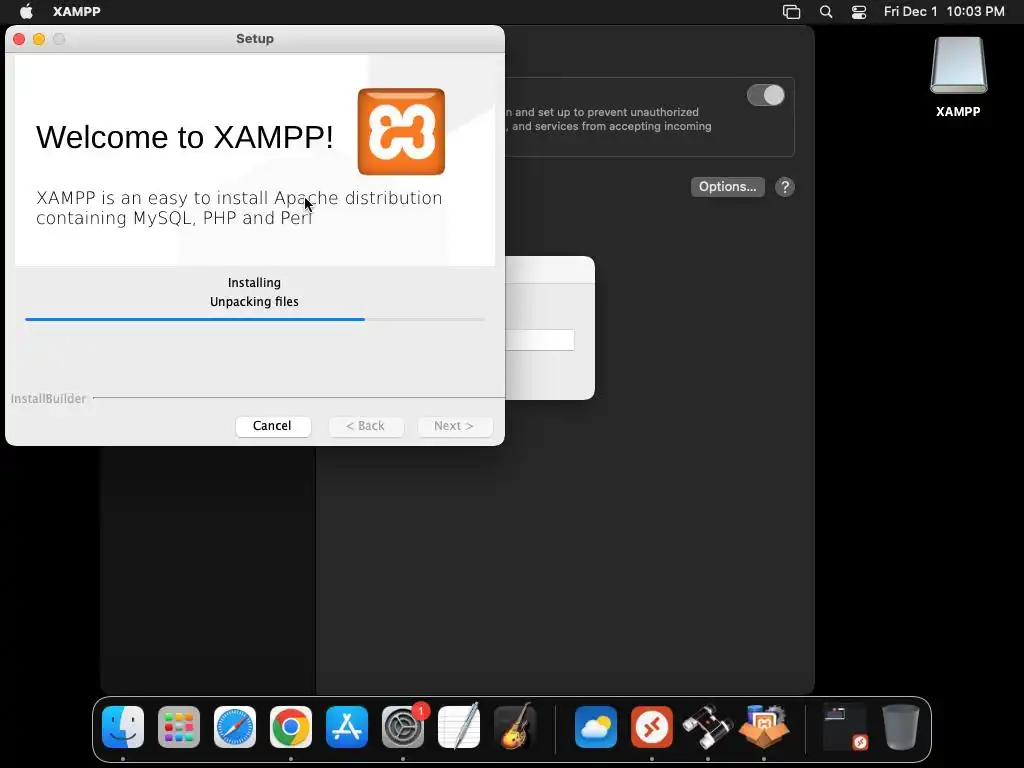Toggle the firewall switch in Settings window
The height and width of the screenshot is (768, 1024).
click(765, 95)
